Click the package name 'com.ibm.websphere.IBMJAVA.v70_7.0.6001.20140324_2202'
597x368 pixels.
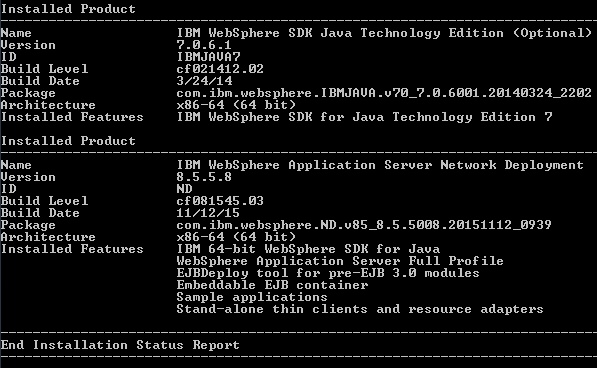pyautogui.click(x=384, y=93)
